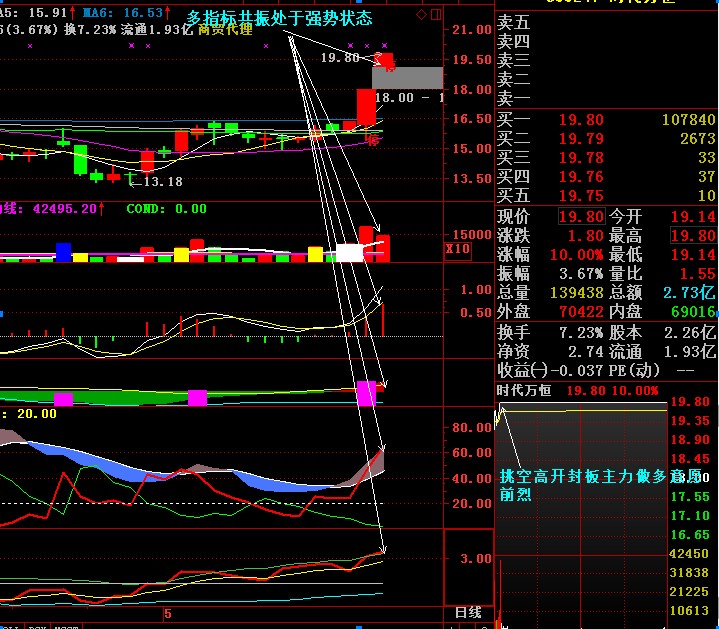Open the 商贸代理 sector label
The width and height of the screenshot is (719, 629).
(226, 30)
